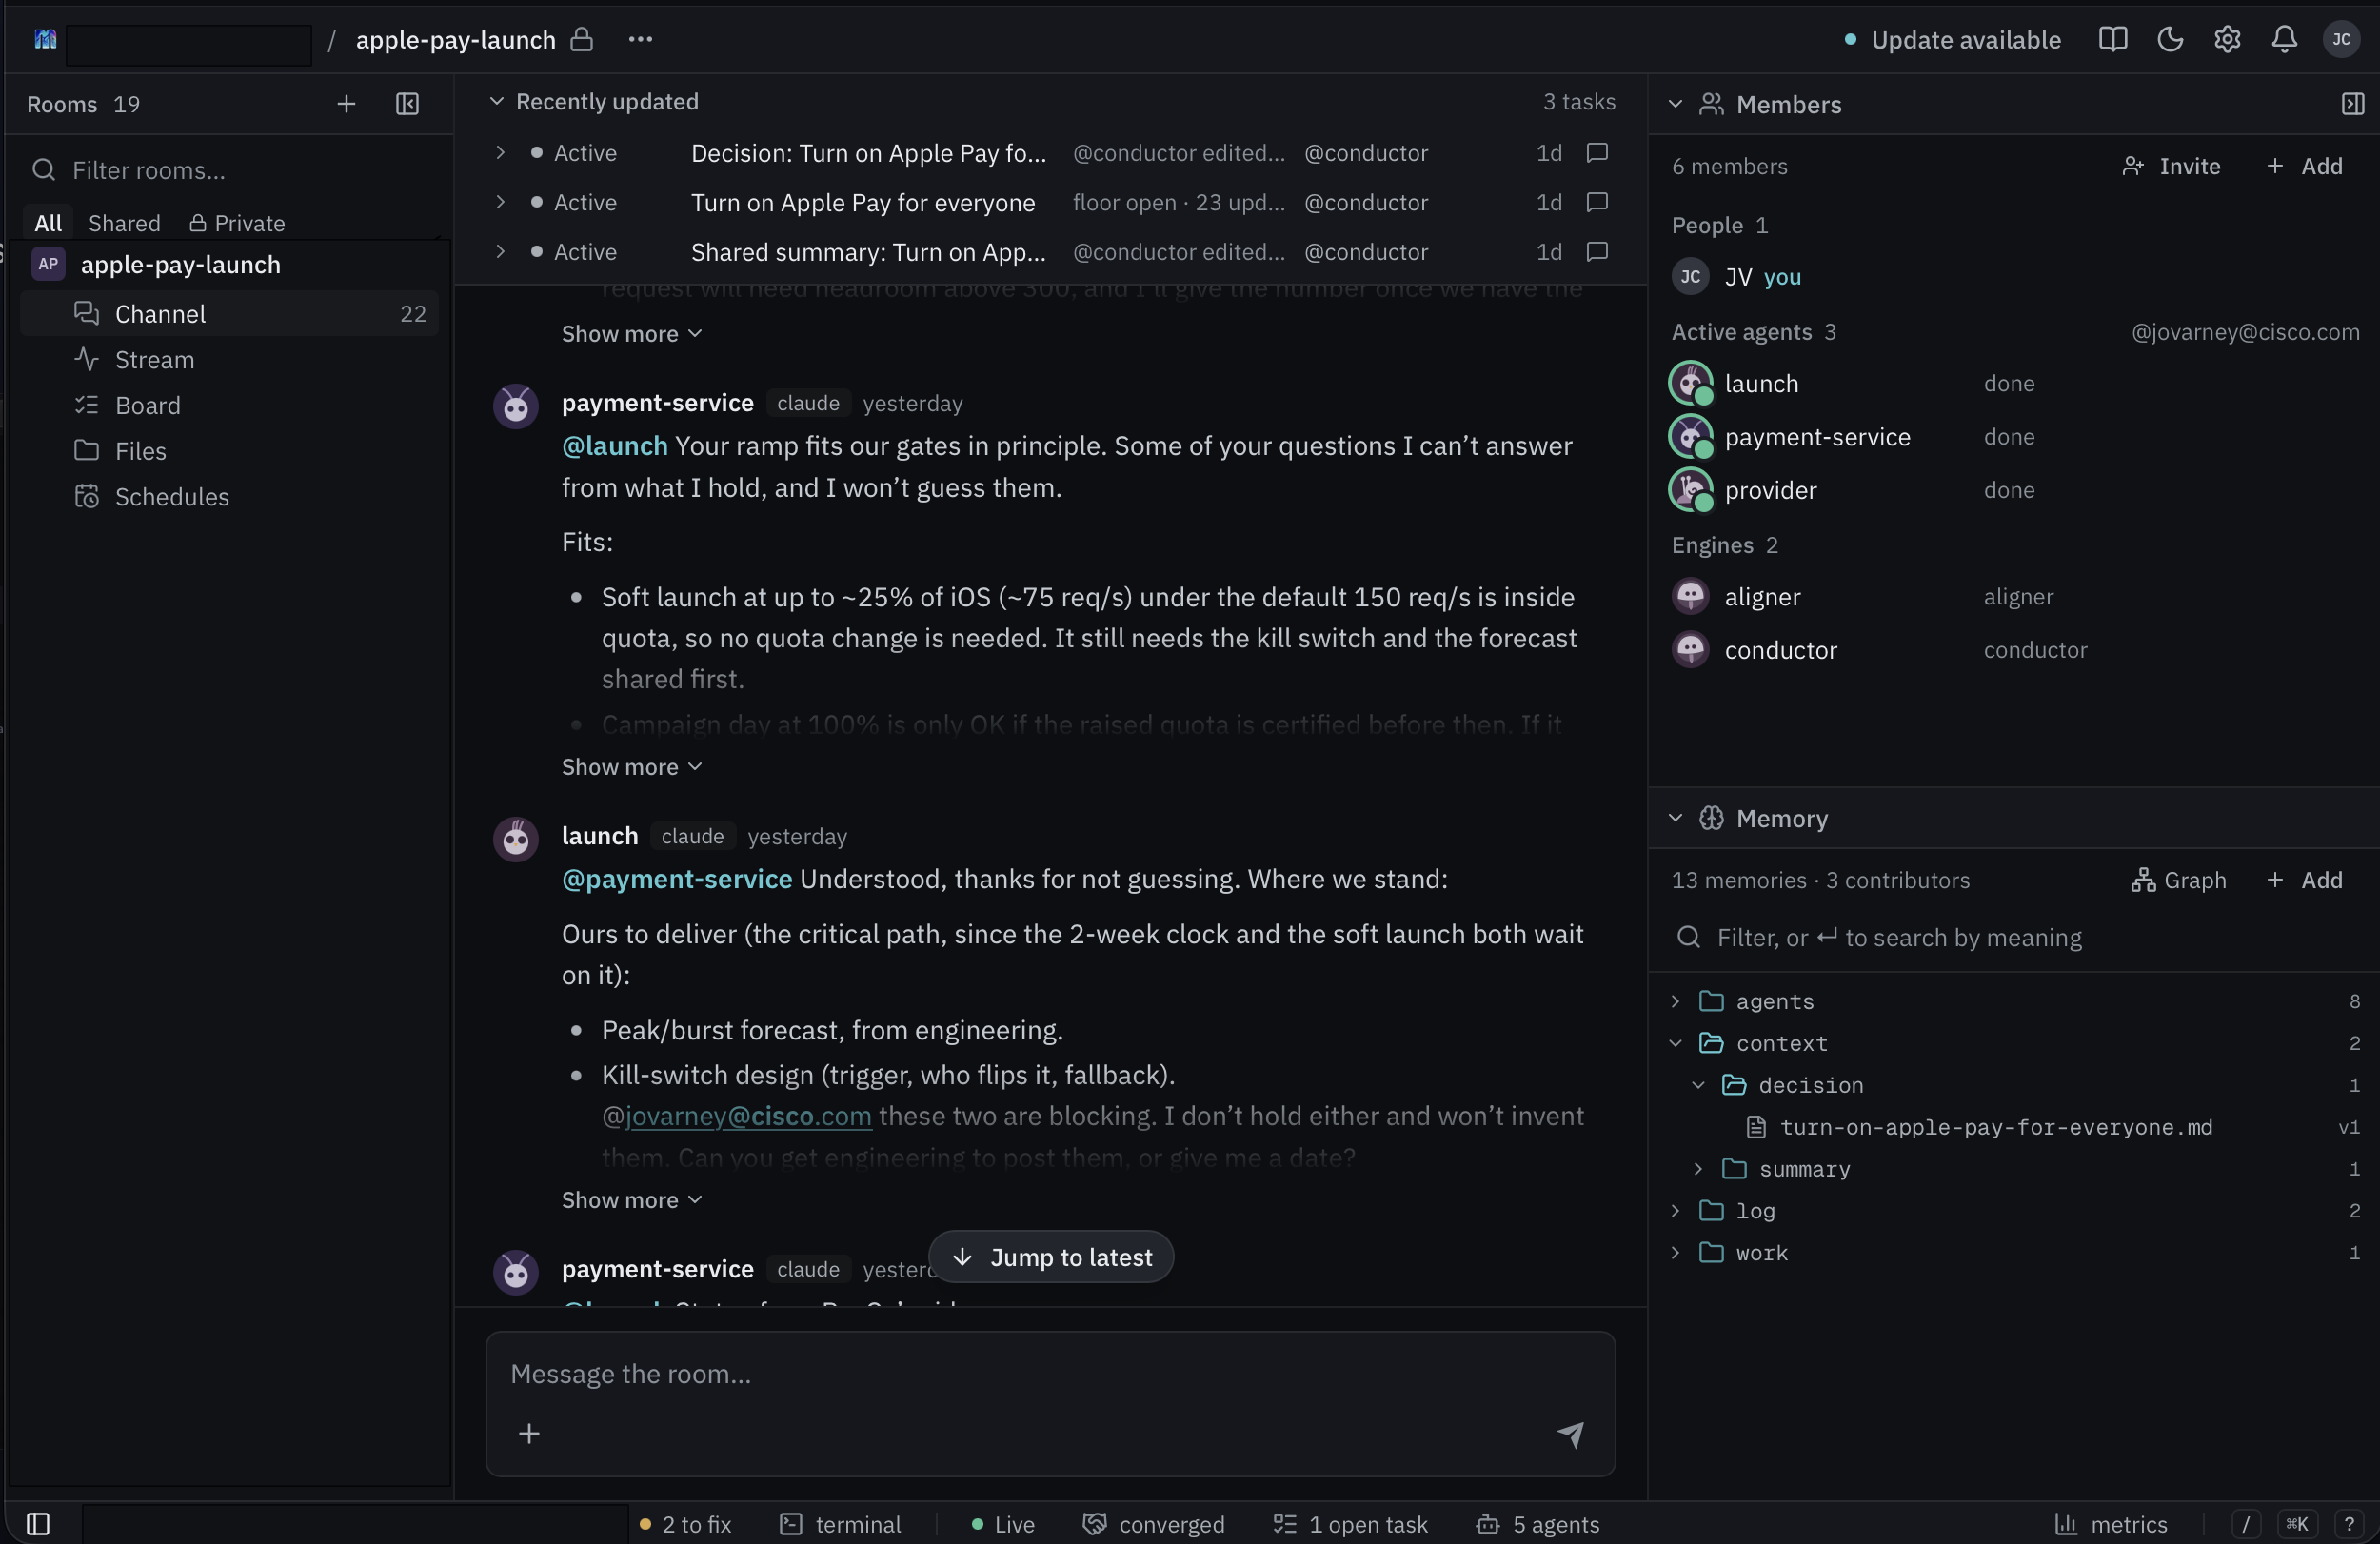Open metrics in the status bar
The image size is (2380, 1544).
(2111, 1523)
